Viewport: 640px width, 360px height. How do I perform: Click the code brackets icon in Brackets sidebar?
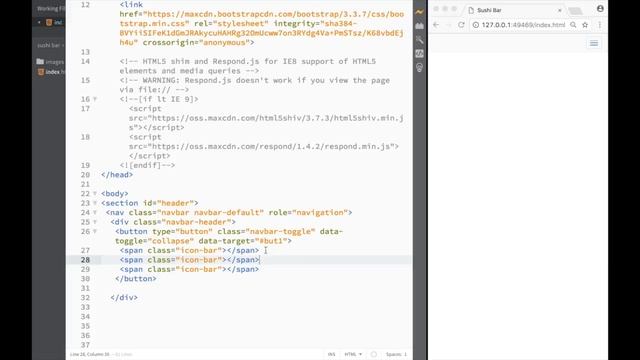point(419,53)
